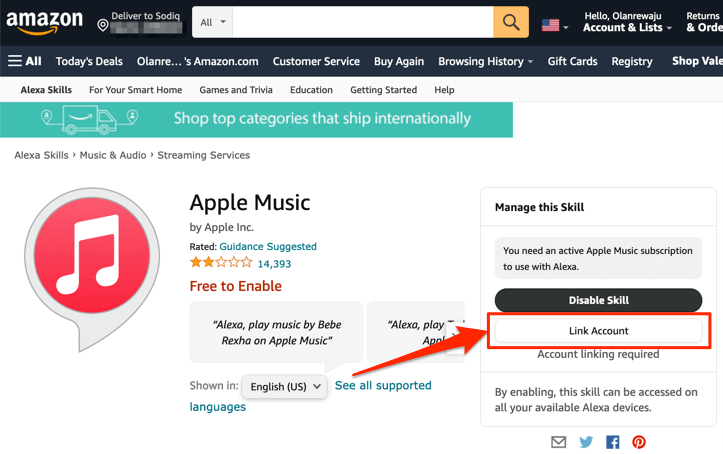Viewport: 723px width, 454px height.
Task: Click the Link Account button
Action: point(598,330)
